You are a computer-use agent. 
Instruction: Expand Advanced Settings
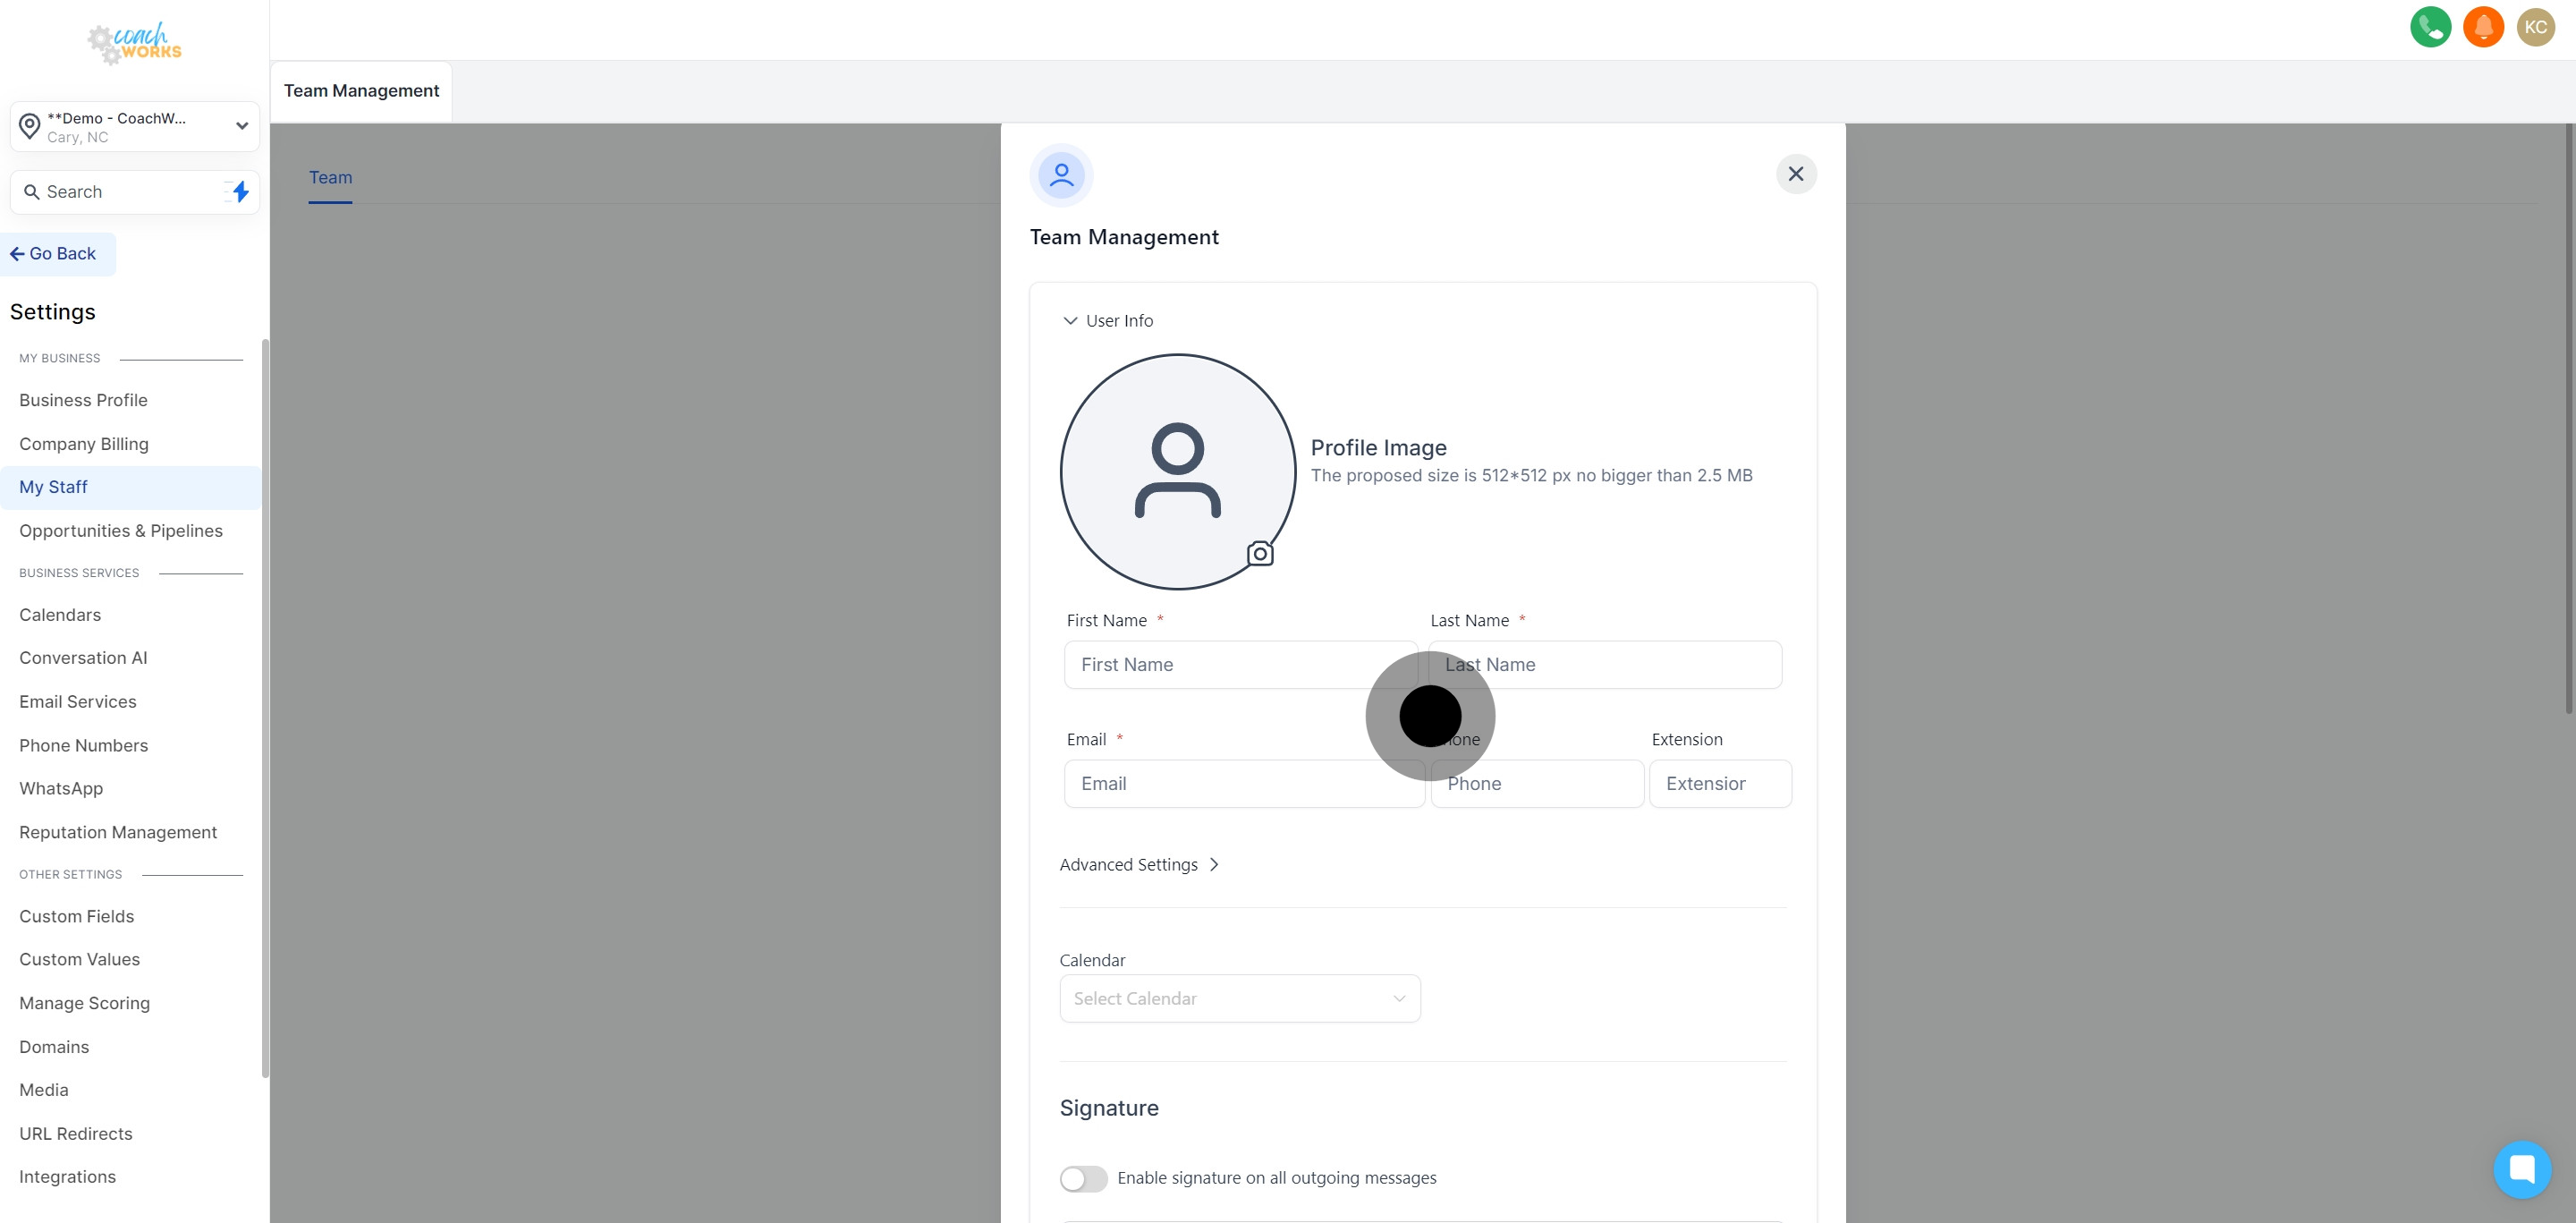click(x=1139, y=864)
